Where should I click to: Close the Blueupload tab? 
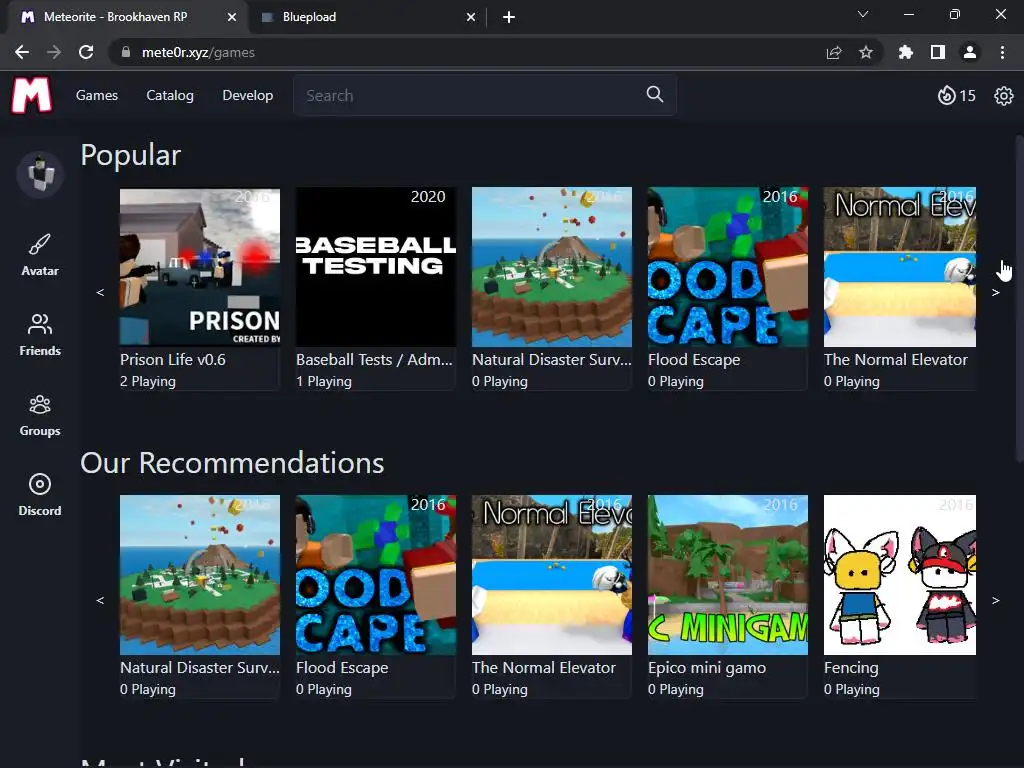point(471,17)
